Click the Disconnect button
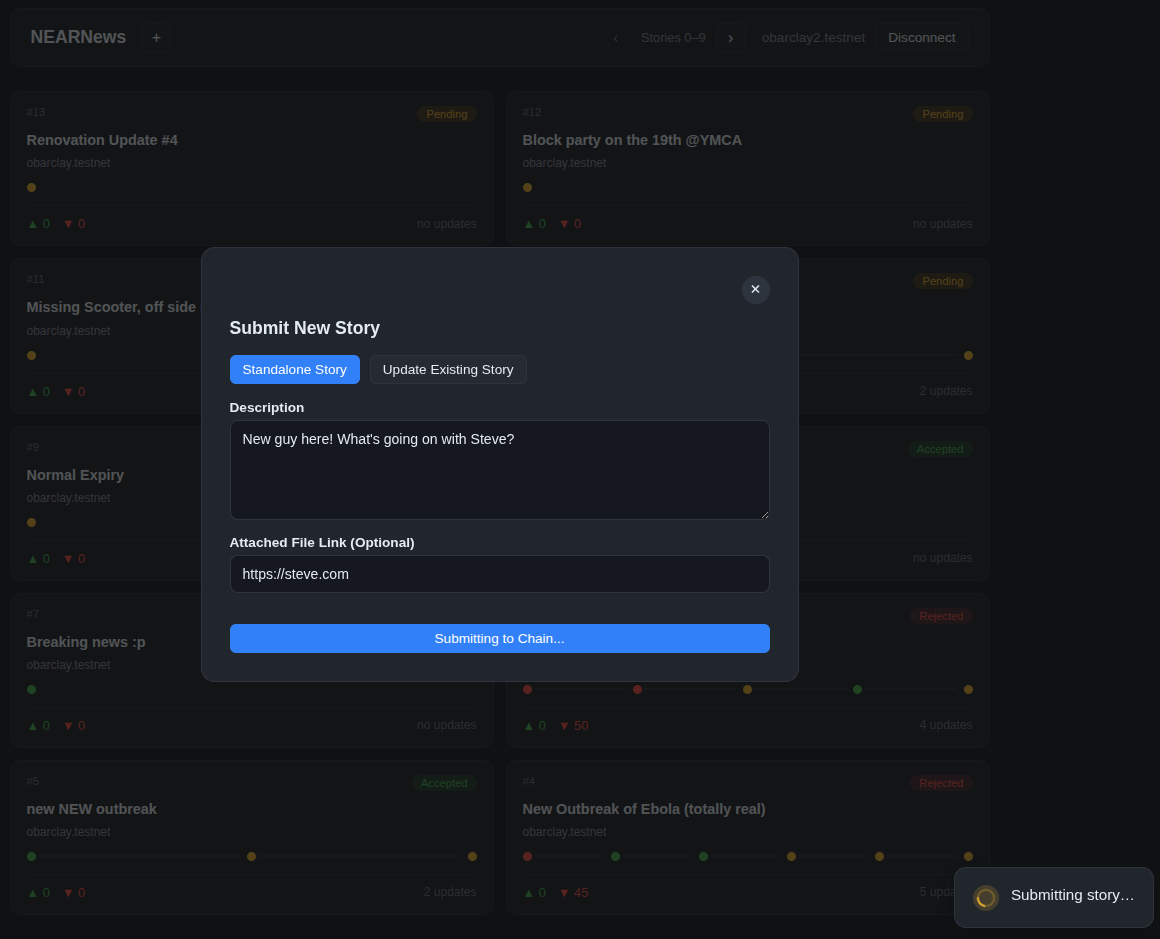The width and height of the screenshot is (1160, 939). pyautogui.click(x=922, y=38)
